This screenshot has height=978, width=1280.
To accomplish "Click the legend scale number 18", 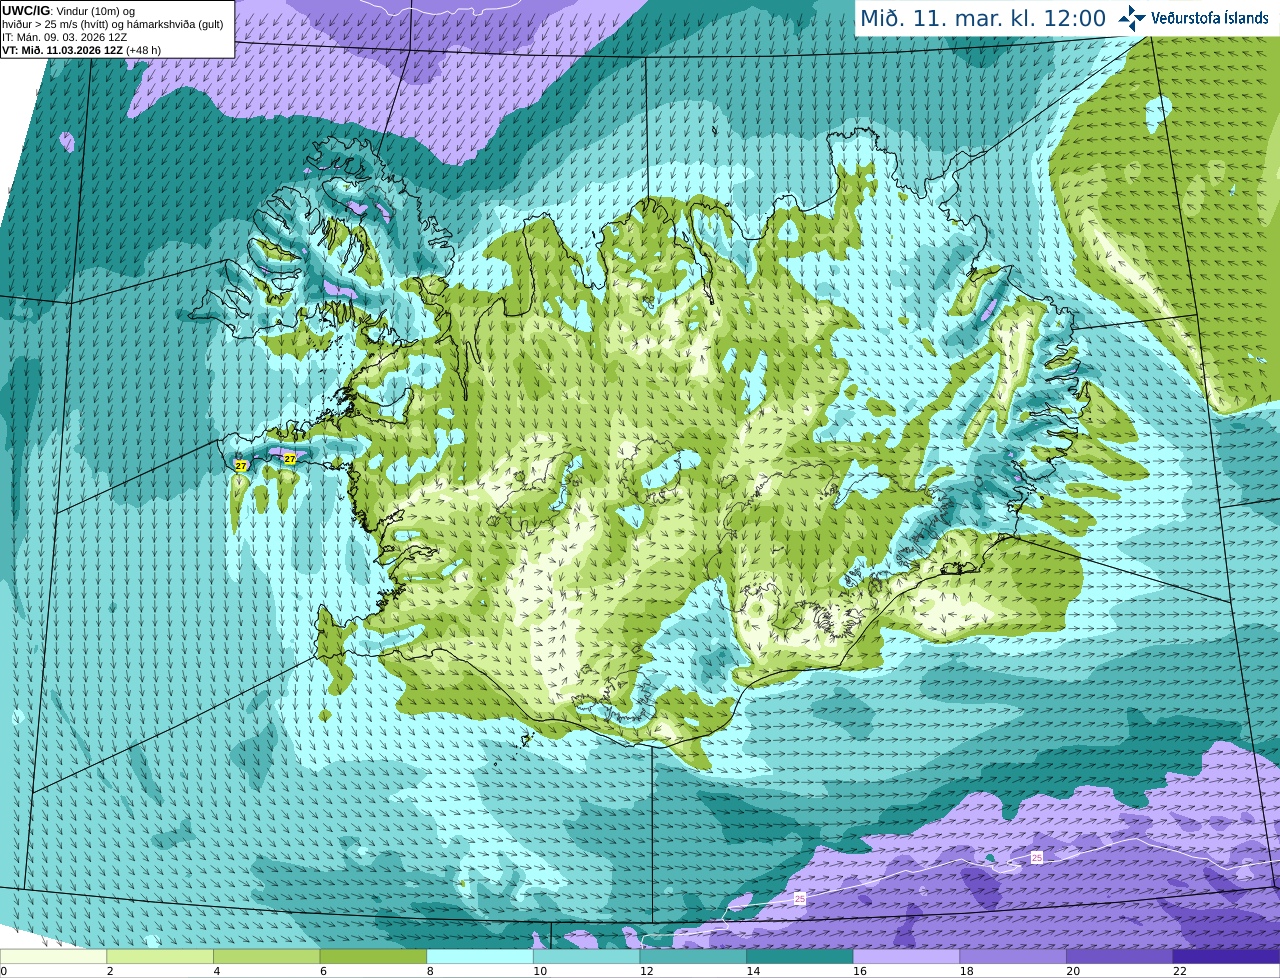I will pyautogui.click(x=966, y=971).
